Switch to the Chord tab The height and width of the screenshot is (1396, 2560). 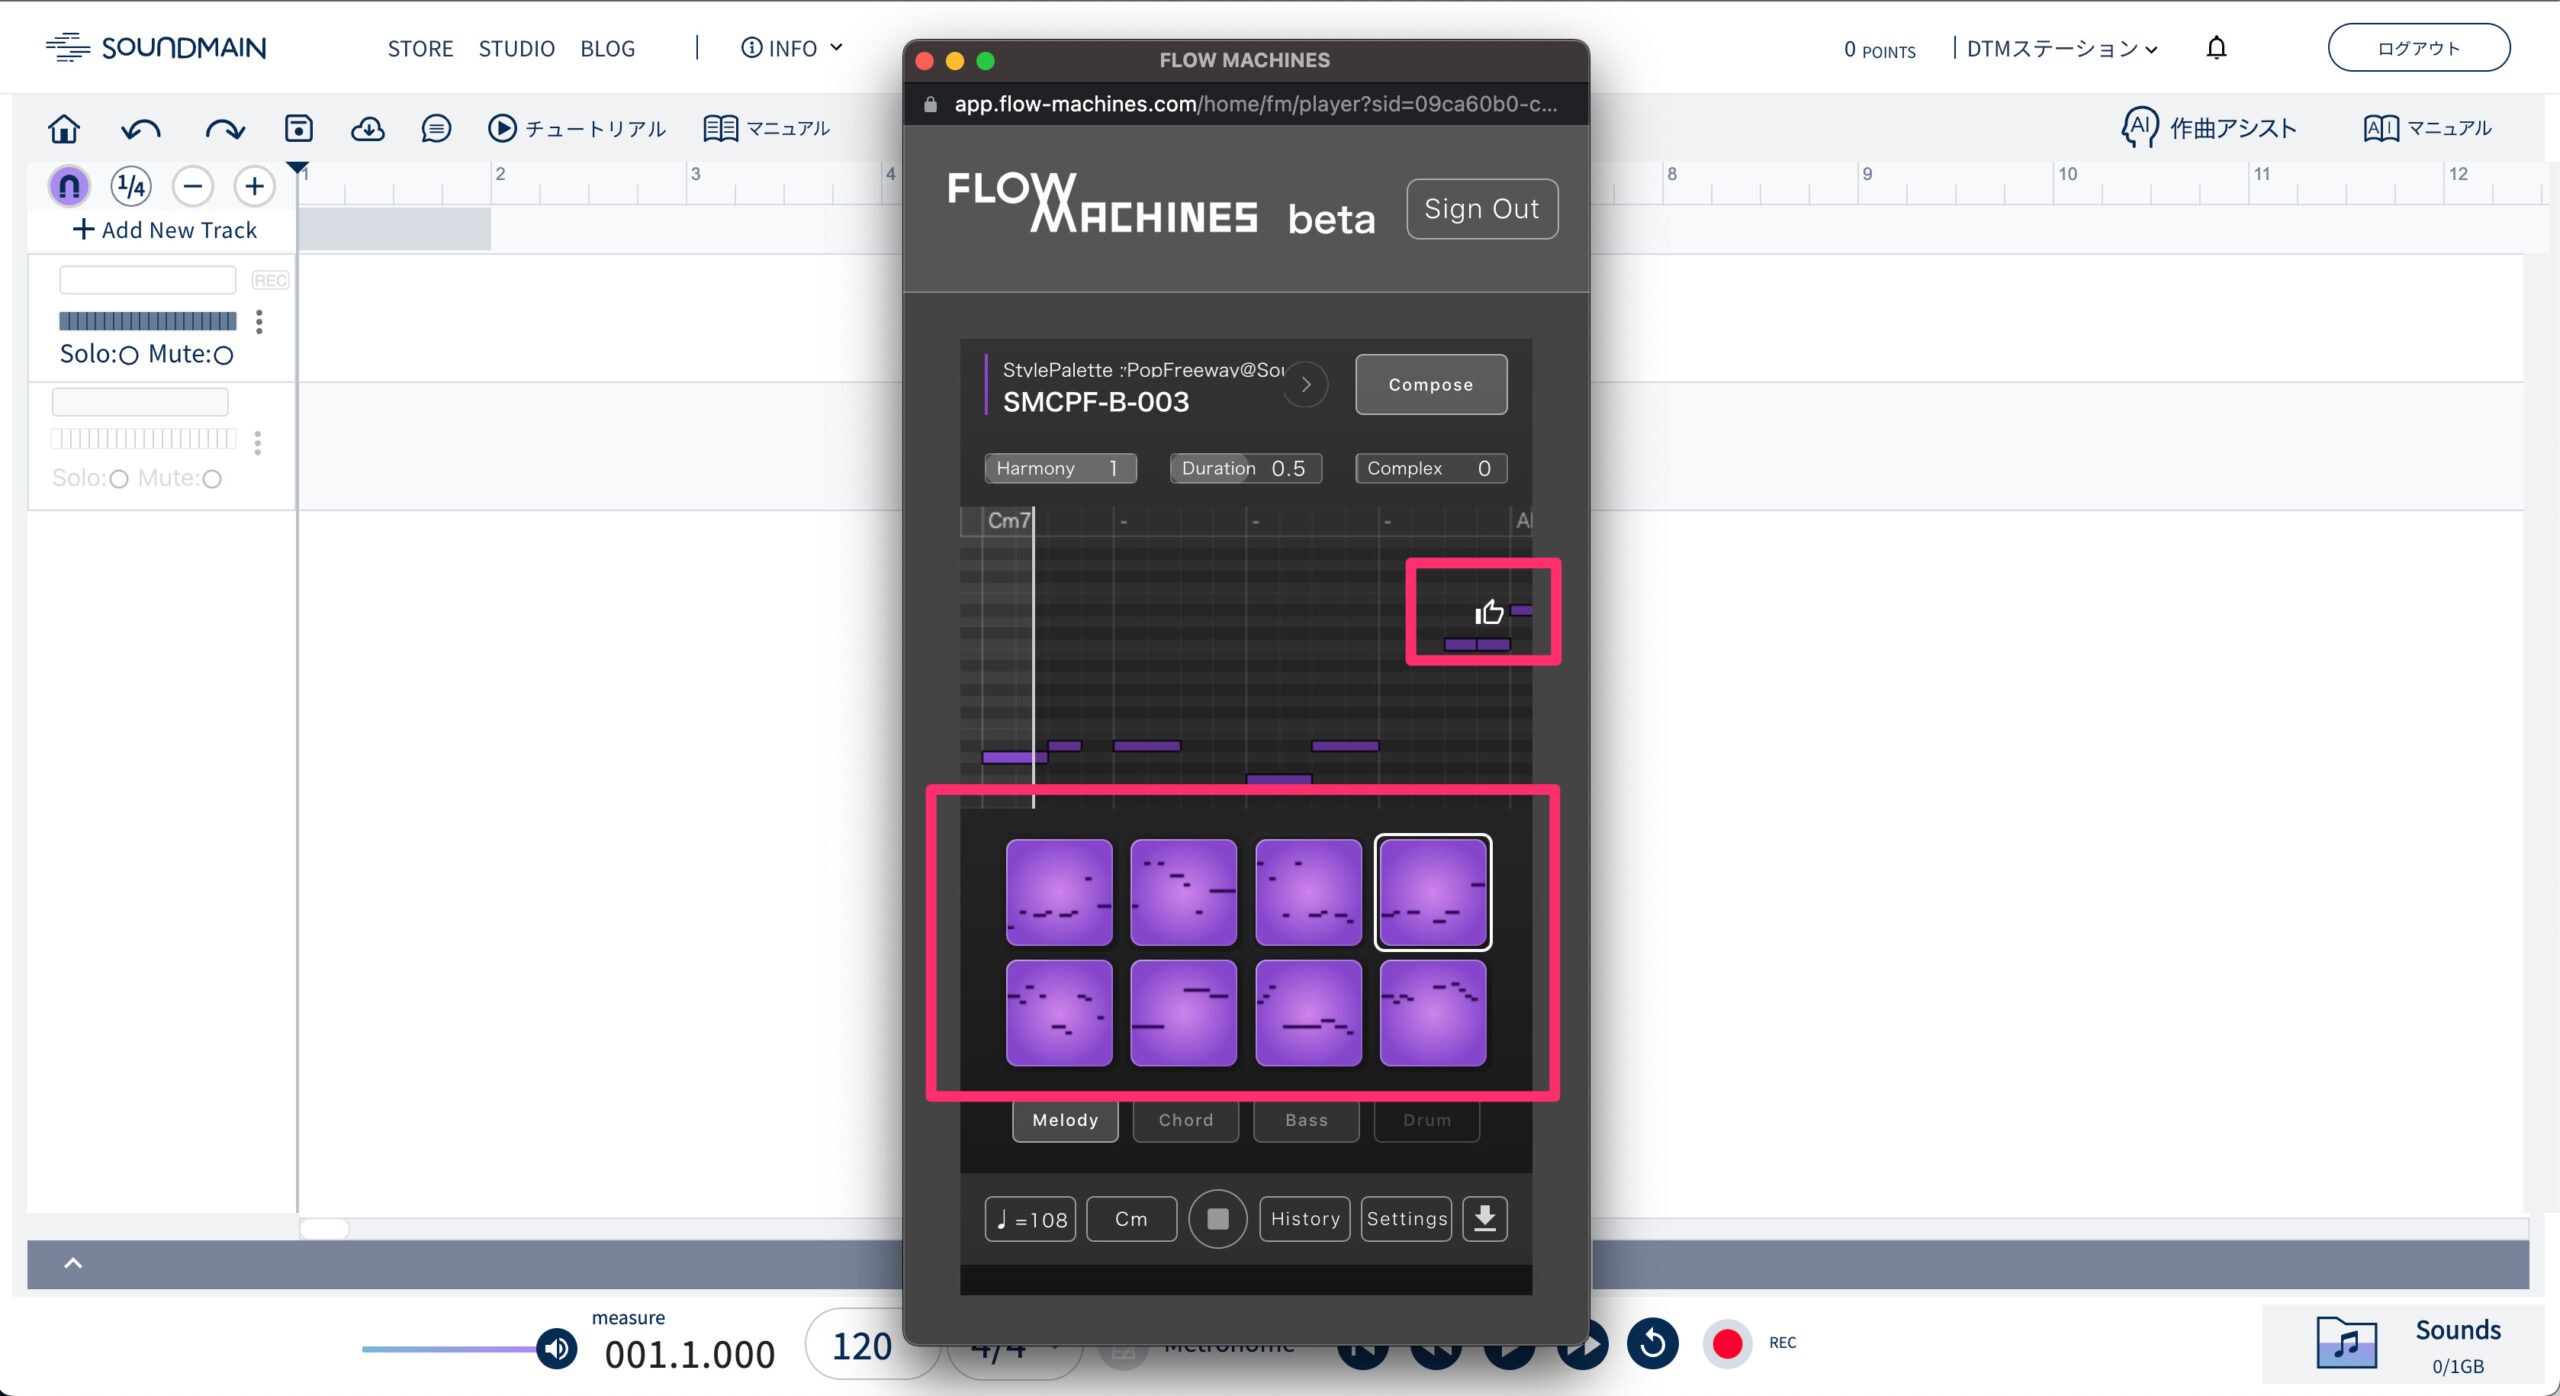tap(1186, 1120)
